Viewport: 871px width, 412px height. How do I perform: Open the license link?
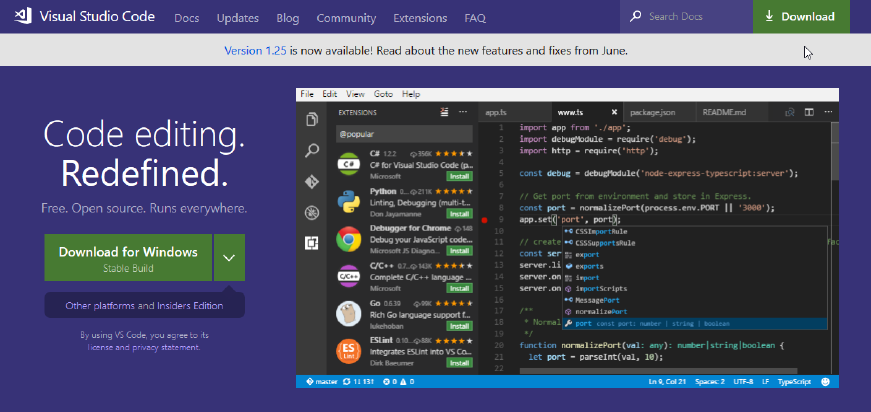click(101, 348)
